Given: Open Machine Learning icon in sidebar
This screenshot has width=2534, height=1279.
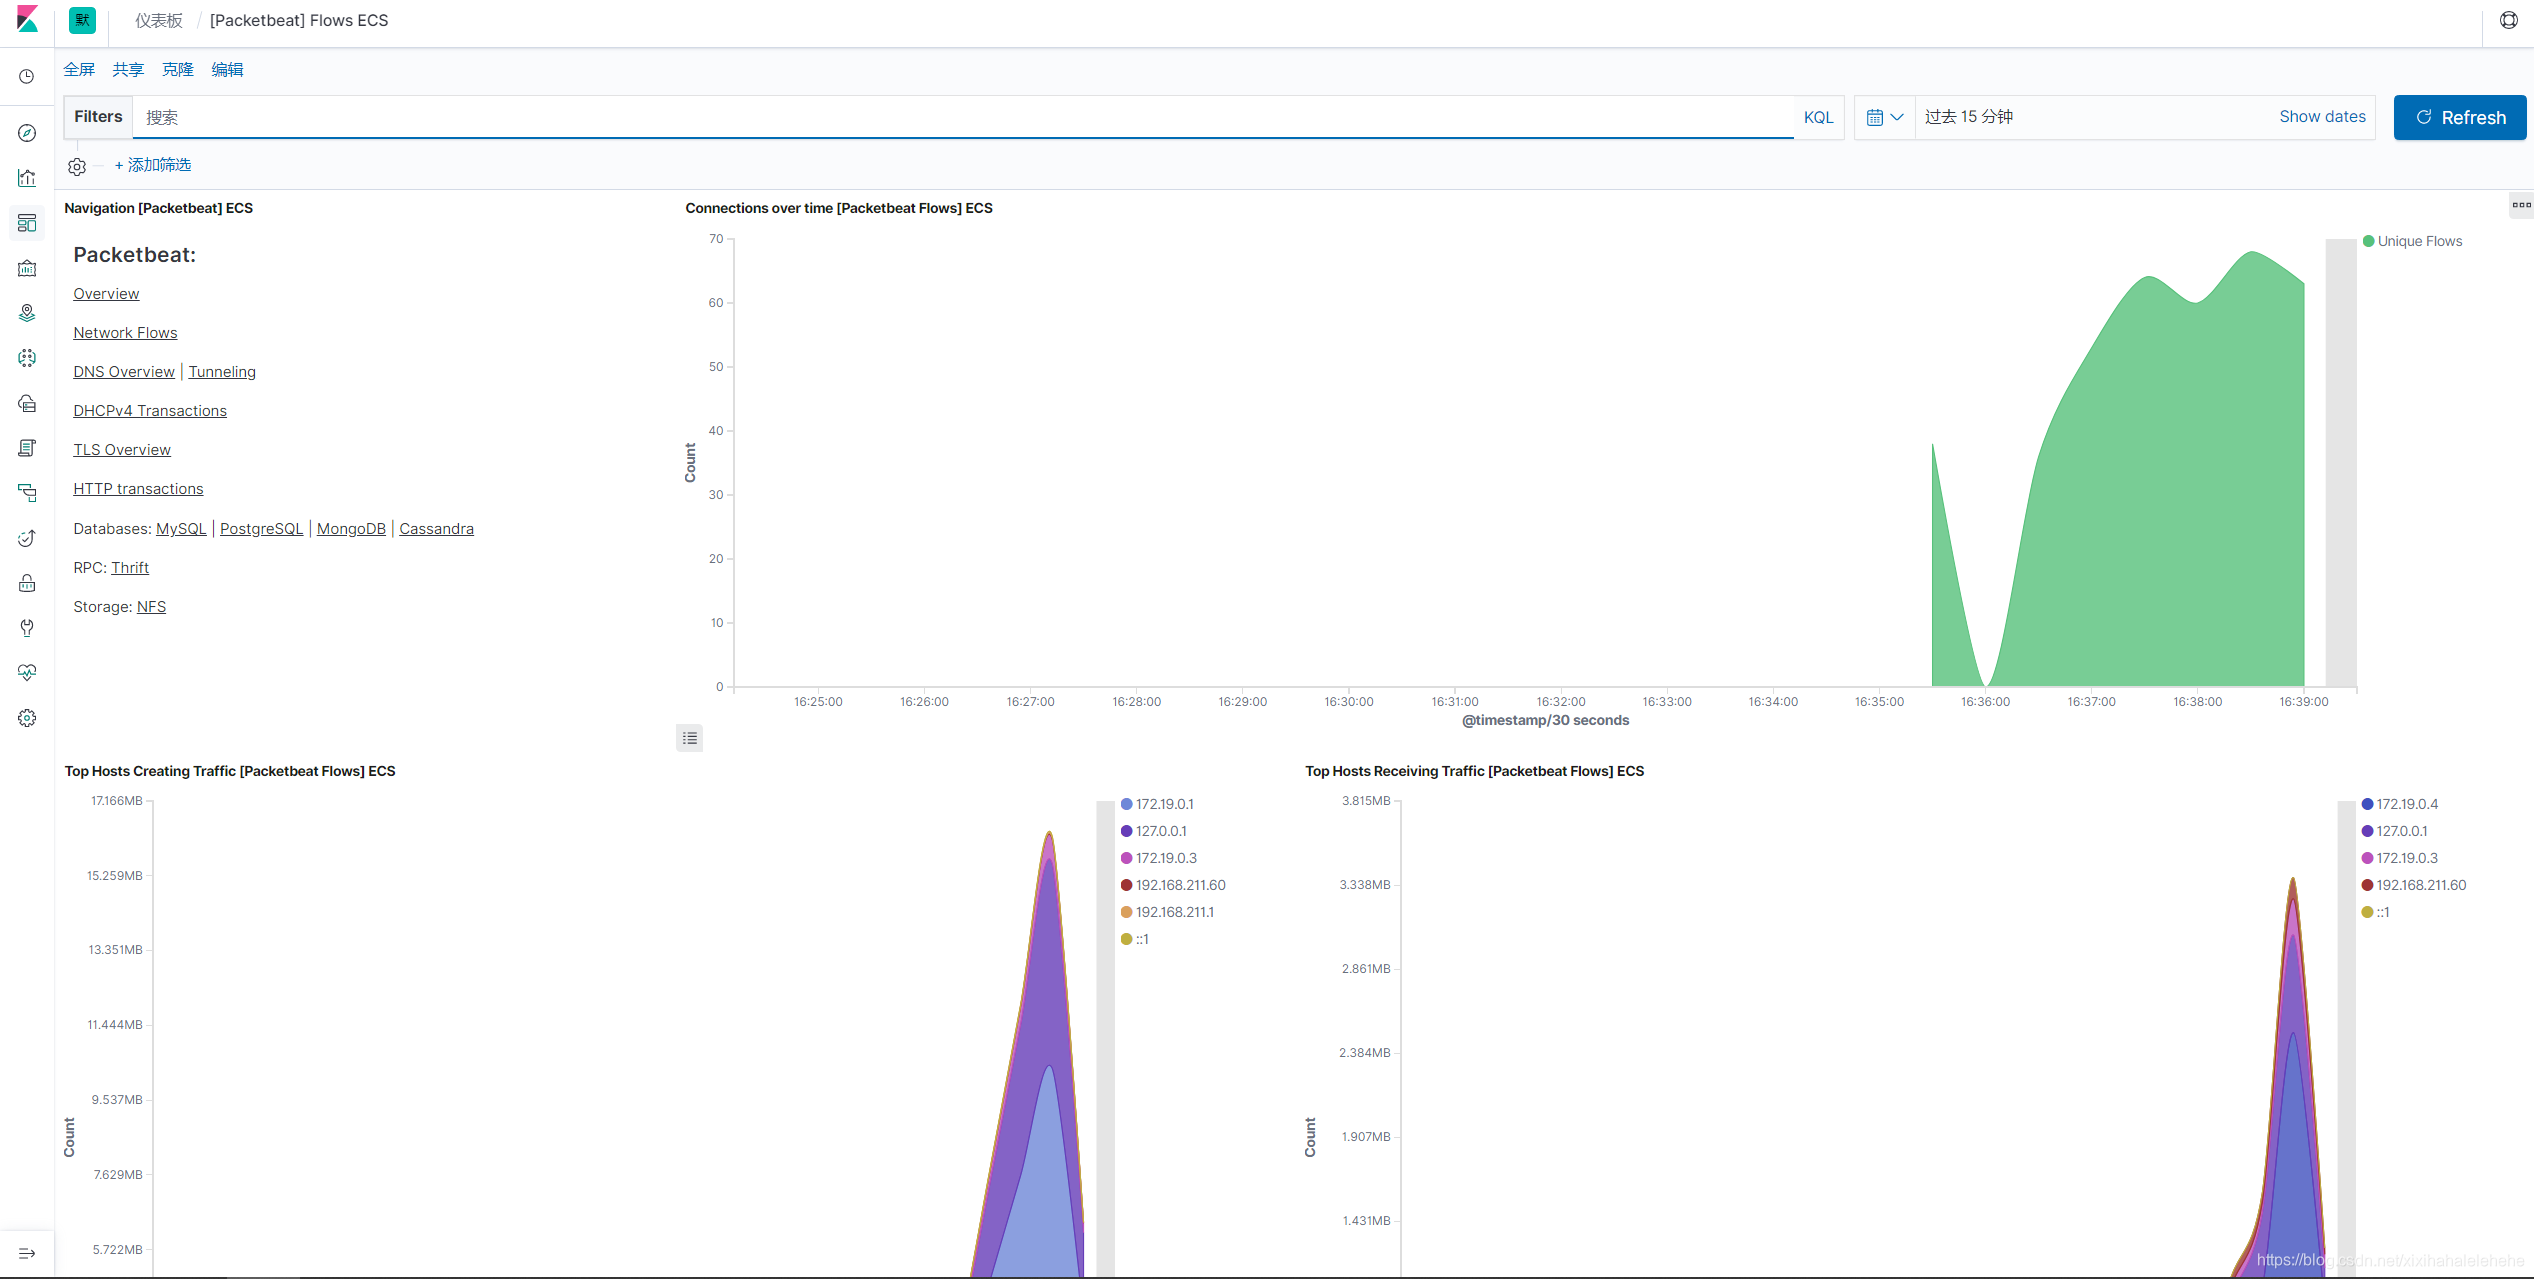Looking at the screenshot, I should pyautogui.click(x=27, y=358).
